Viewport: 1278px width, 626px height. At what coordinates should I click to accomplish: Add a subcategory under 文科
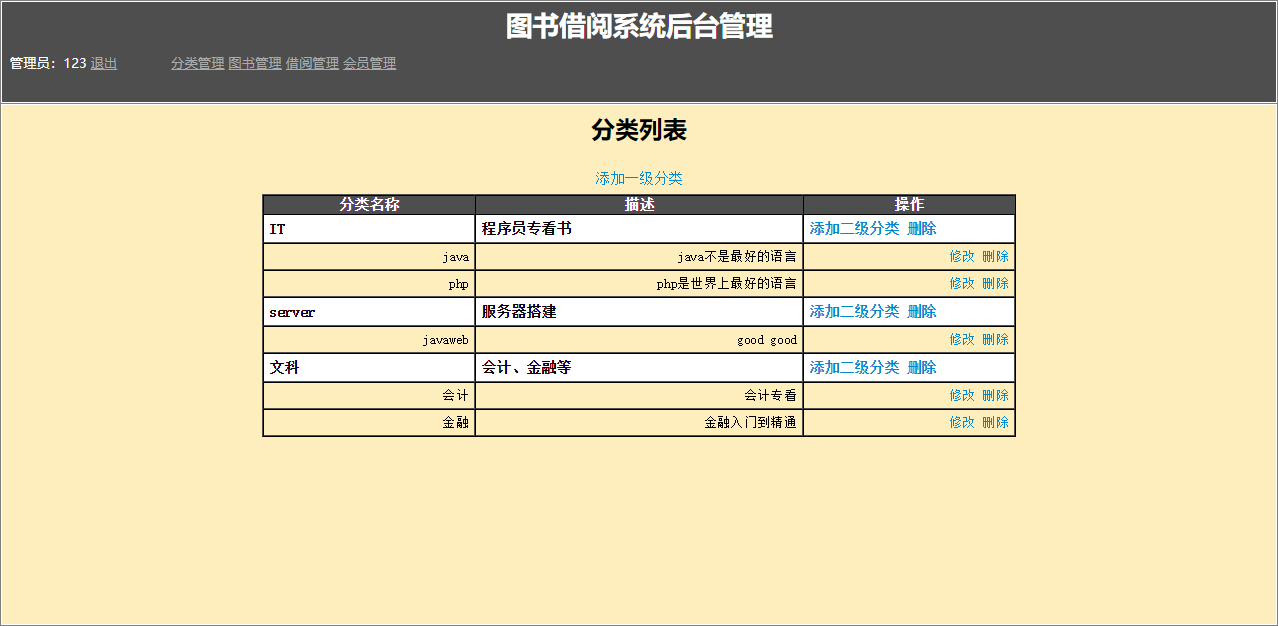pos(854,368)
